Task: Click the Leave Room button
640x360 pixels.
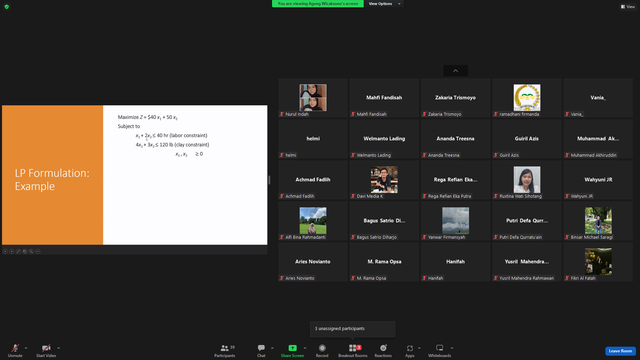Action: point(620,351)
